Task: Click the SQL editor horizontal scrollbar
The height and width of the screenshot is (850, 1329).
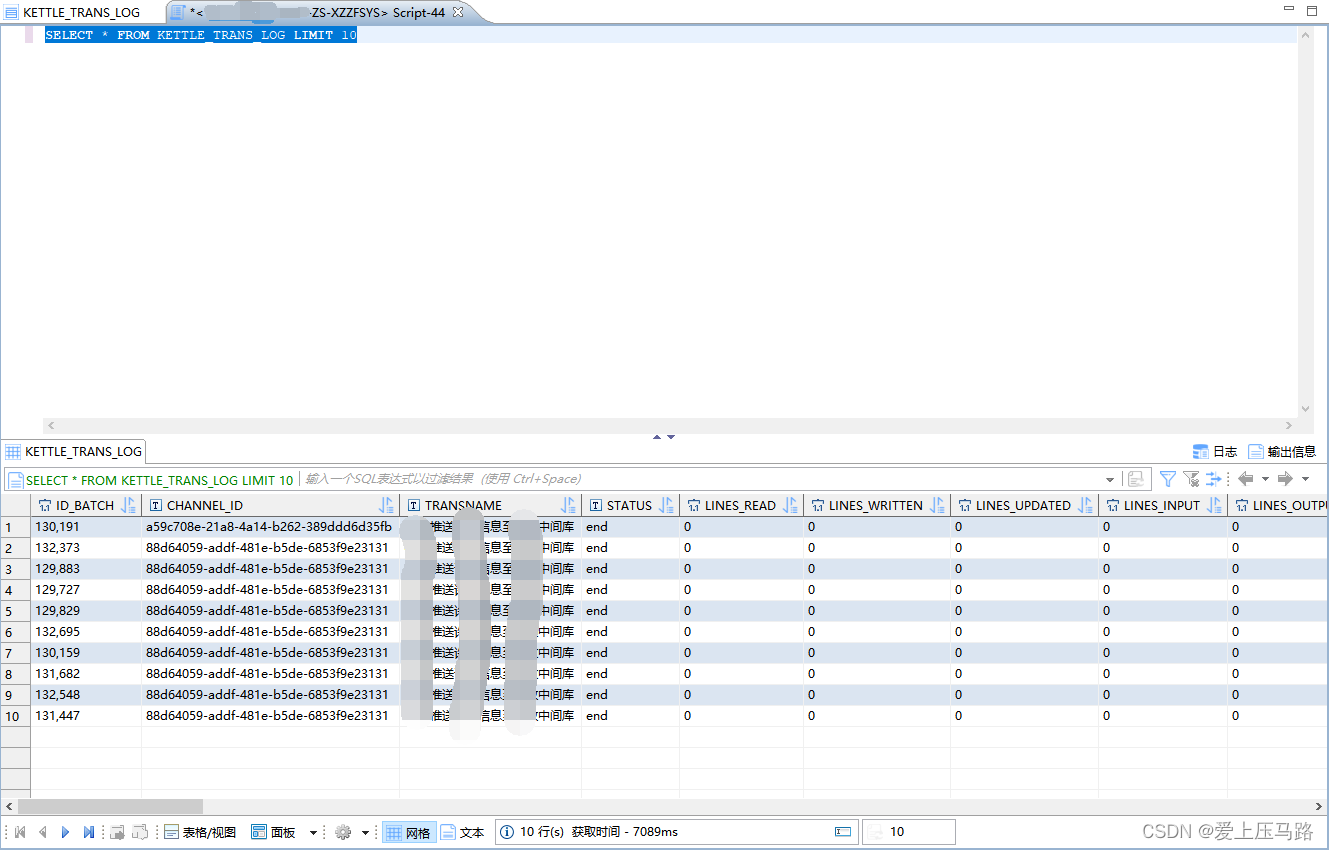Action: click(668, 425)
